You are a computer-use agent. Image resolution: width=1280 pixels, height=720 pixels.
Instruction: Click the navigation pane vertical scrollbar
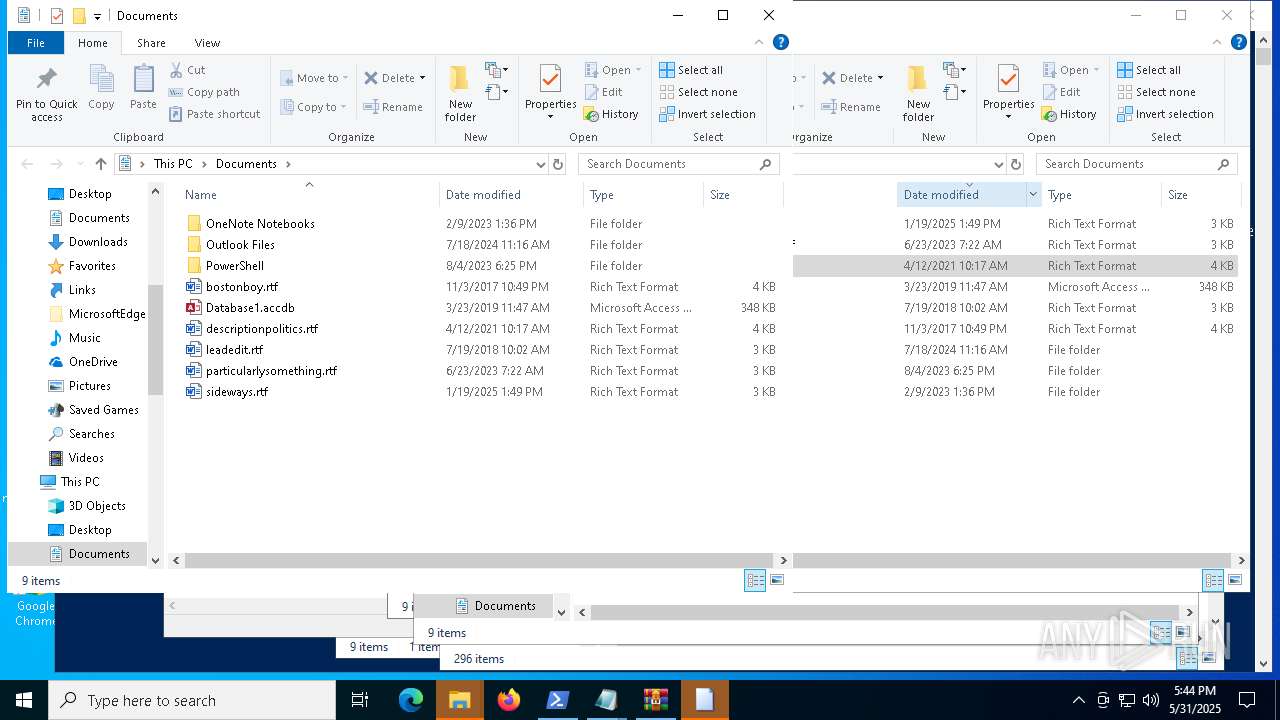(155, 340)
